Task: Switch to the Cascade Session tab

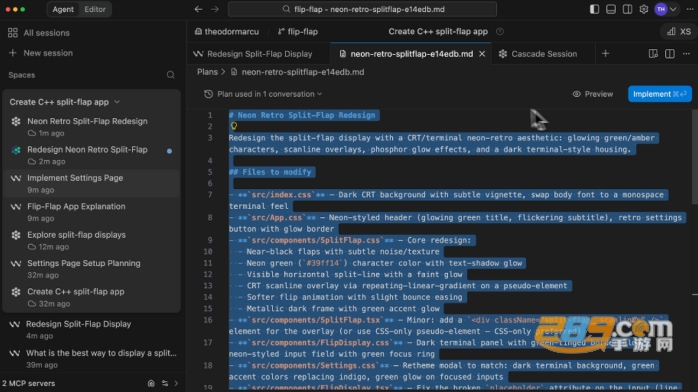Action: (539, 54)
